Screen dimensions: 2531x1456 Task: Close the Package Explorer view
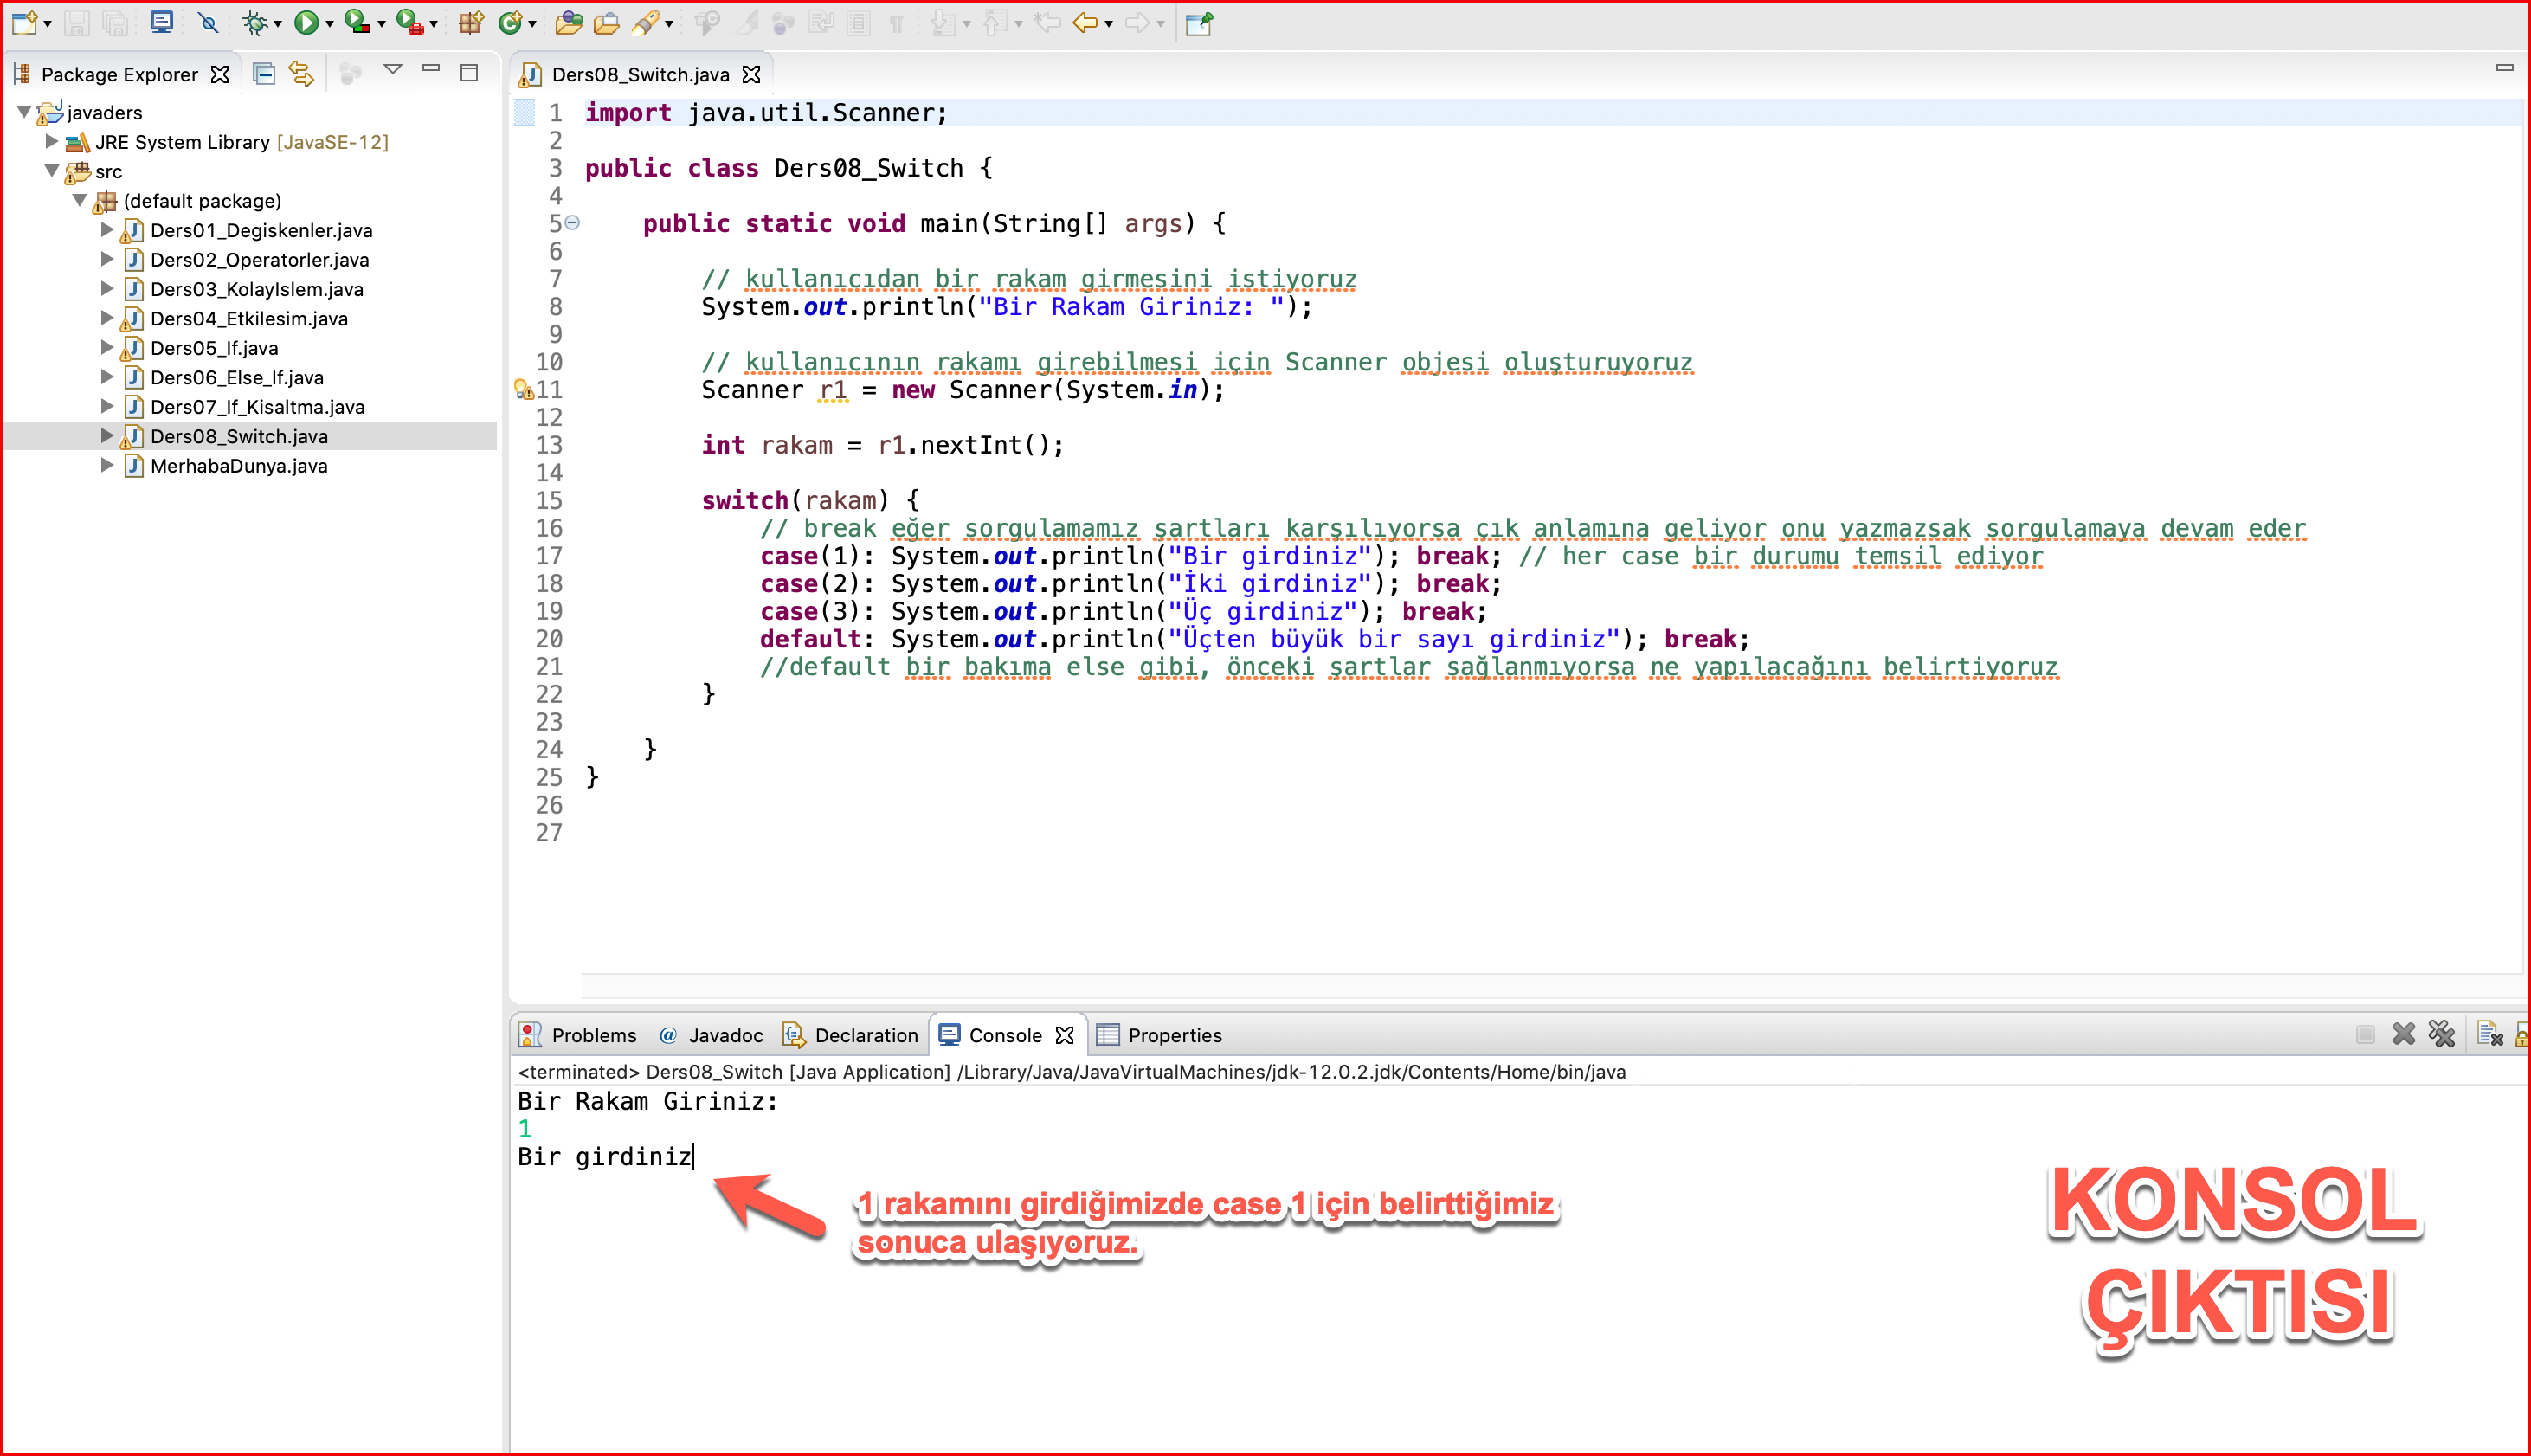point(220,74)
